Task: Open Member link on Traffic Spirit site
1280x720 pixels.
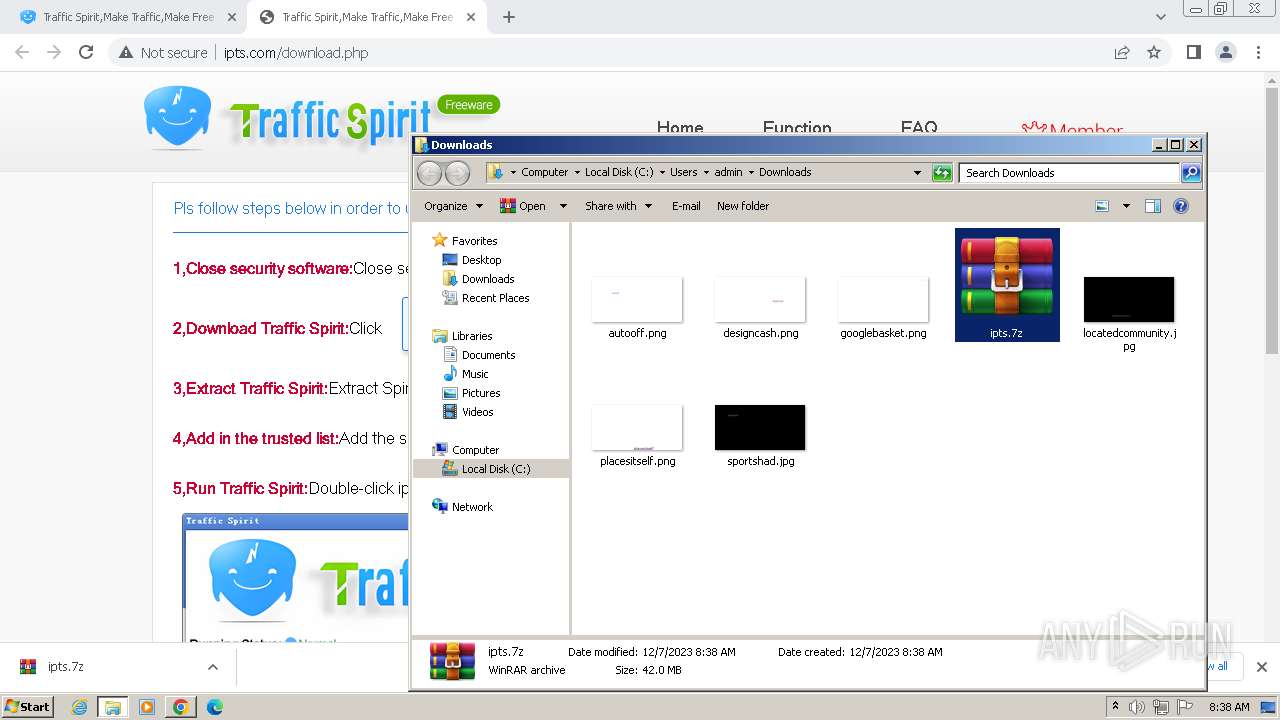Action: [1072, 129]
